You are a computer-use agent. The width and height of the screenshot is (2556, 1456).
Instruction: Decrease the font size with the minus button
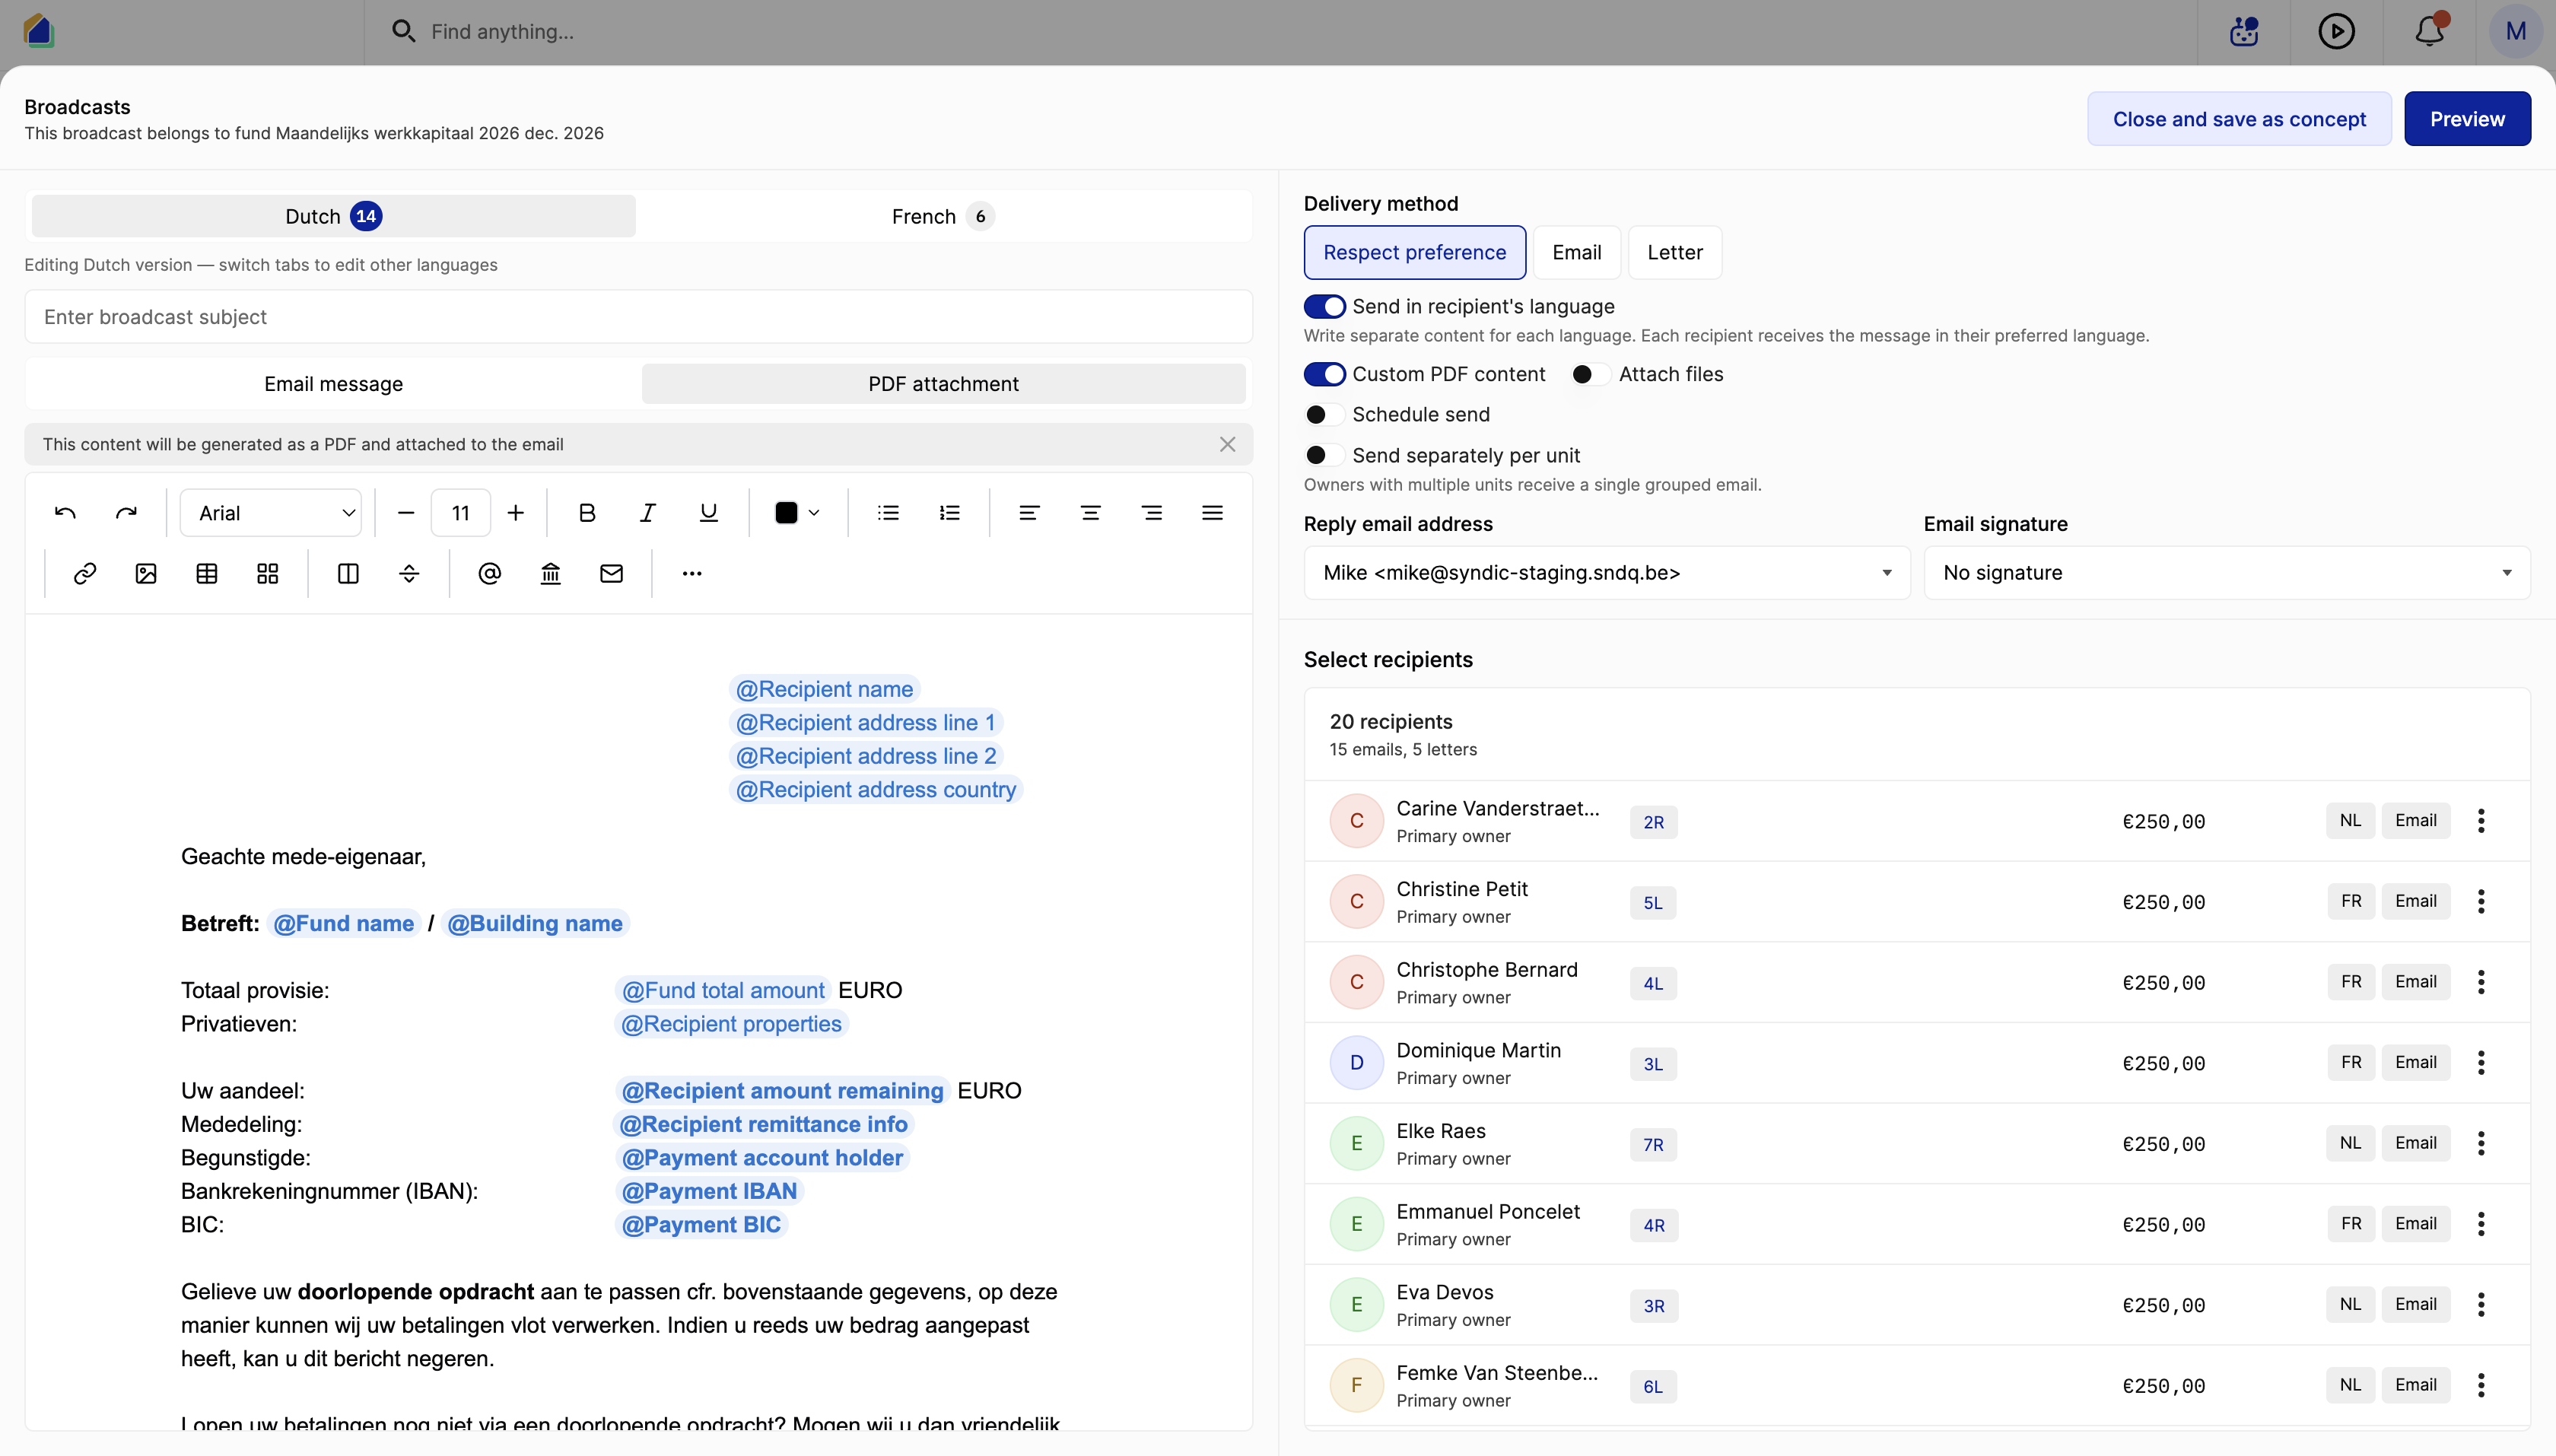pyautogui.click(x=405, y=513)
